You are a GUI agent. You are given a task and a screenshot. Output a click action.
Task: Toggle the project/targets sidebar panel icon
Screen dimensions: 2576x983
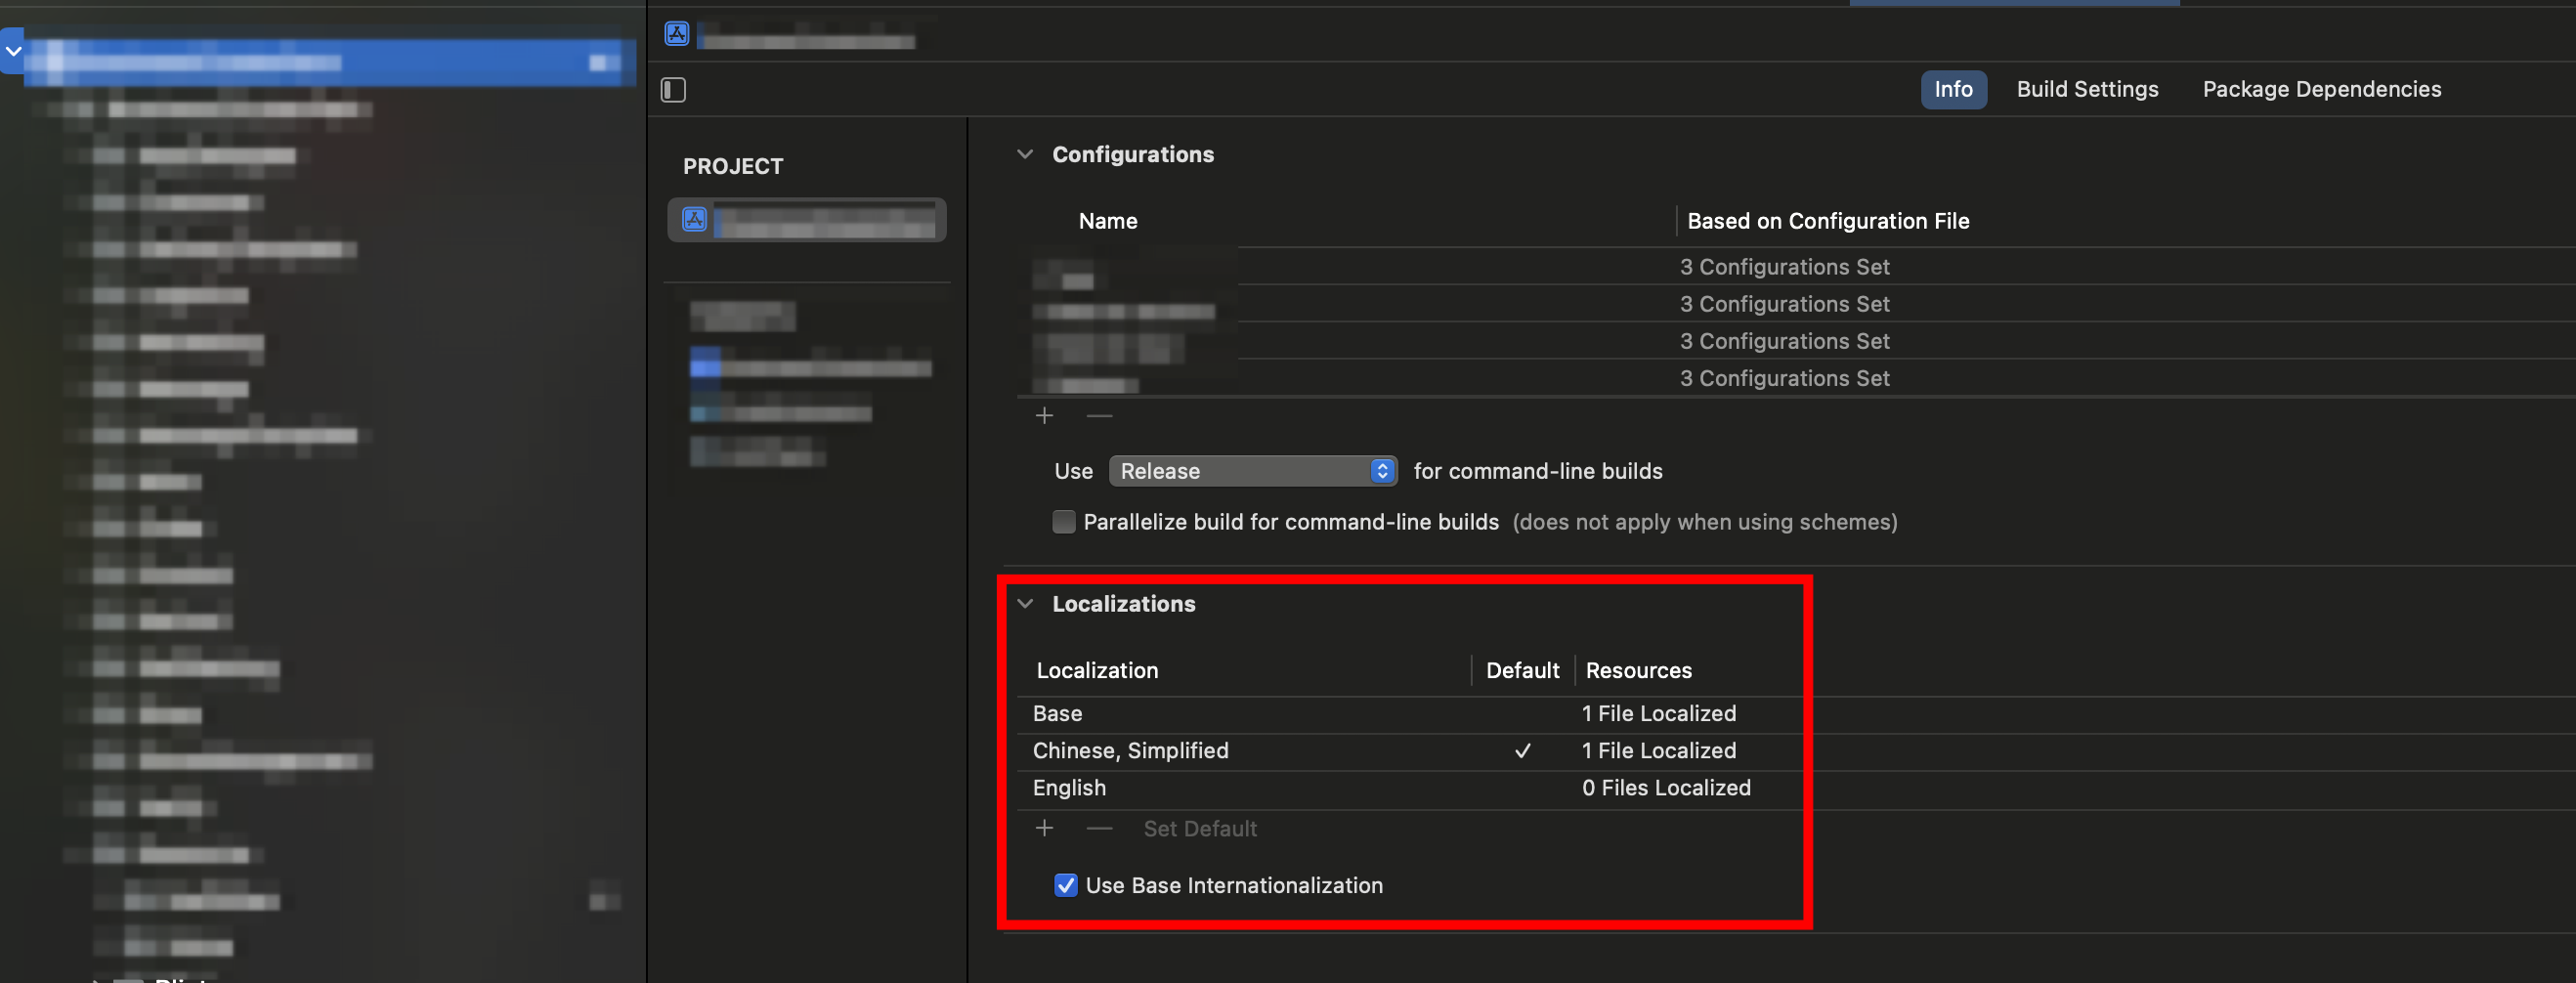click(673, 90)
